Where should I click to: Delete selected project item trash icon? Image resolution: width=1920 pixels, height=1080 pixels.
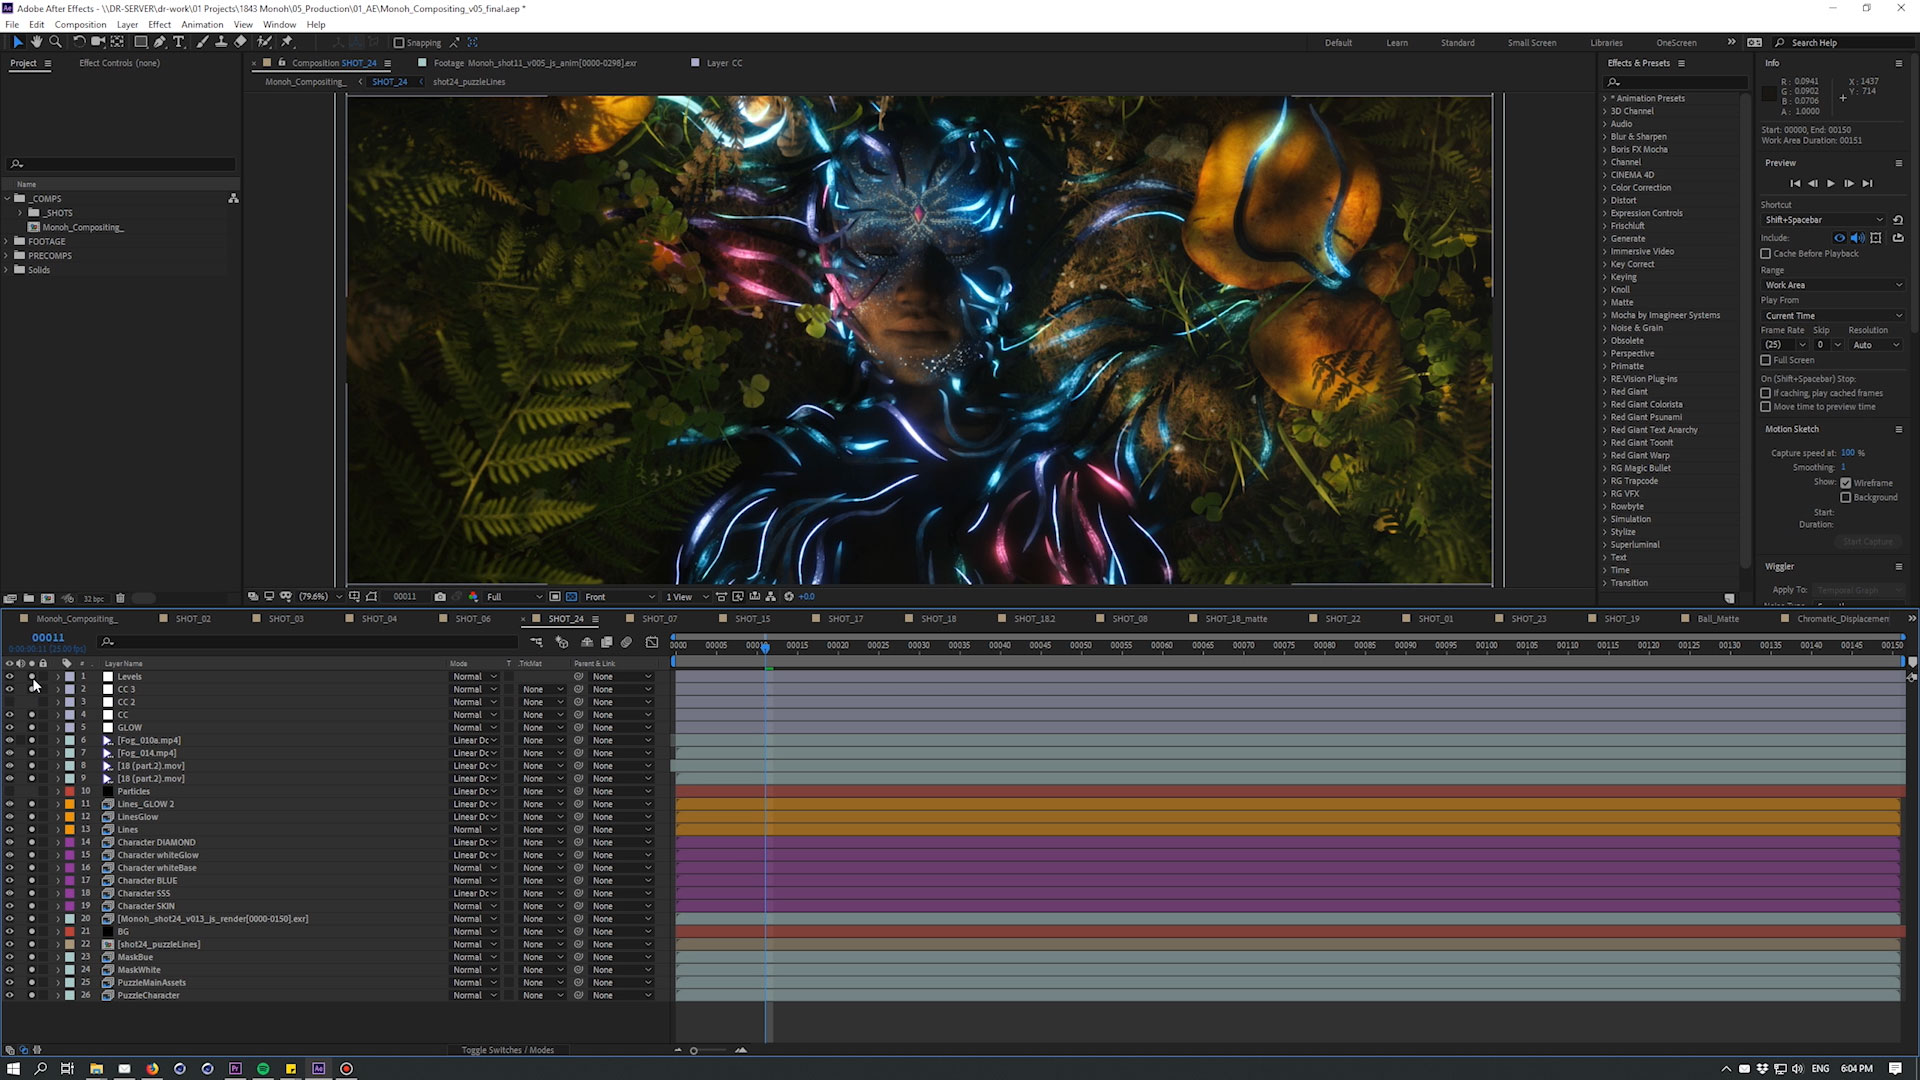click(120, 598)
